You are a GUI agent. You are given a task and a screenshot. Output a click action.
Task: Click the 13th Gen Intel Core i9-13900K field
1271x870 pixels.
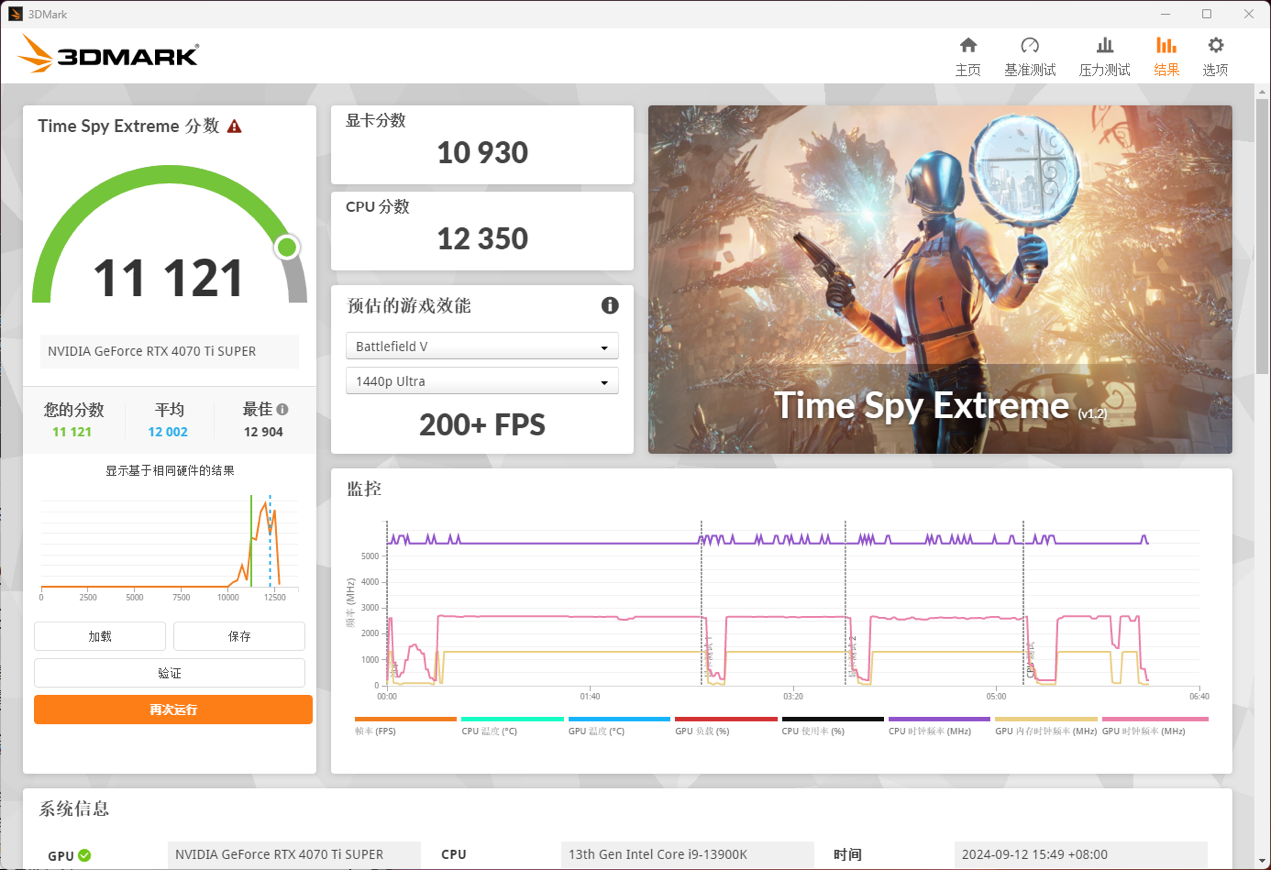tap(687, 855)
